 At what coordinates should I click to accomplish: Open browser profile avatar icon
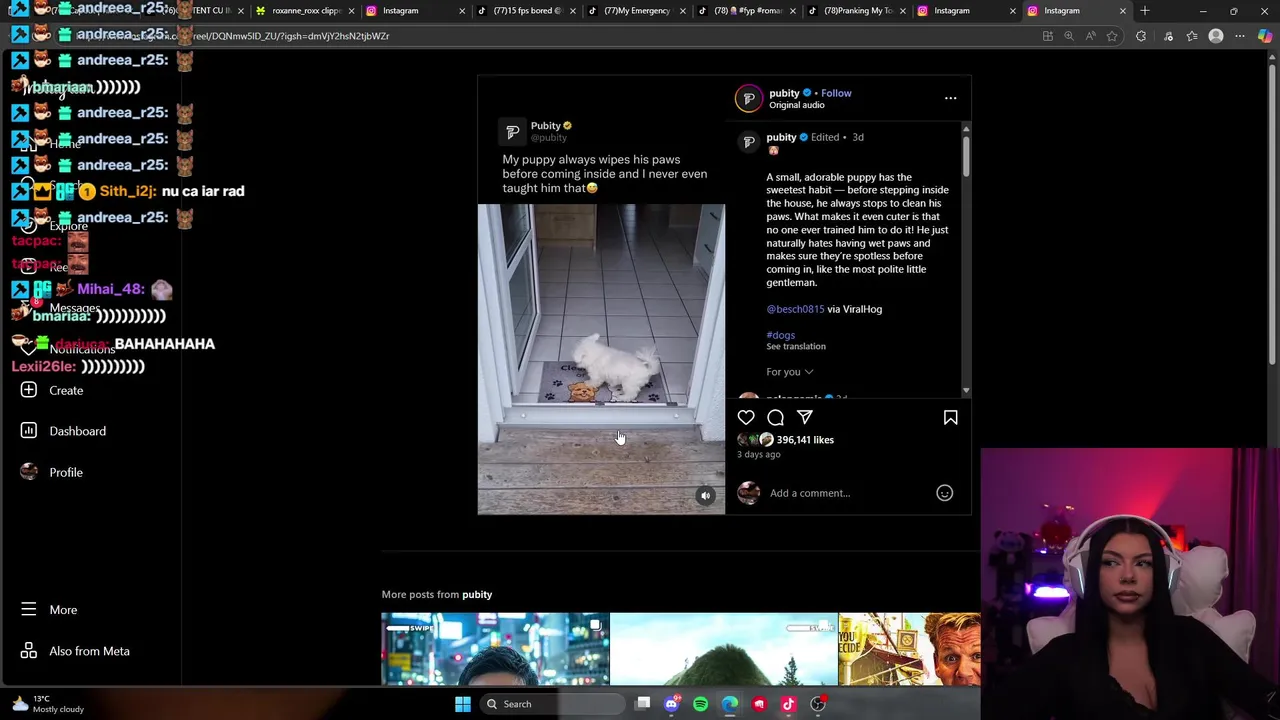coord(1216,36)
